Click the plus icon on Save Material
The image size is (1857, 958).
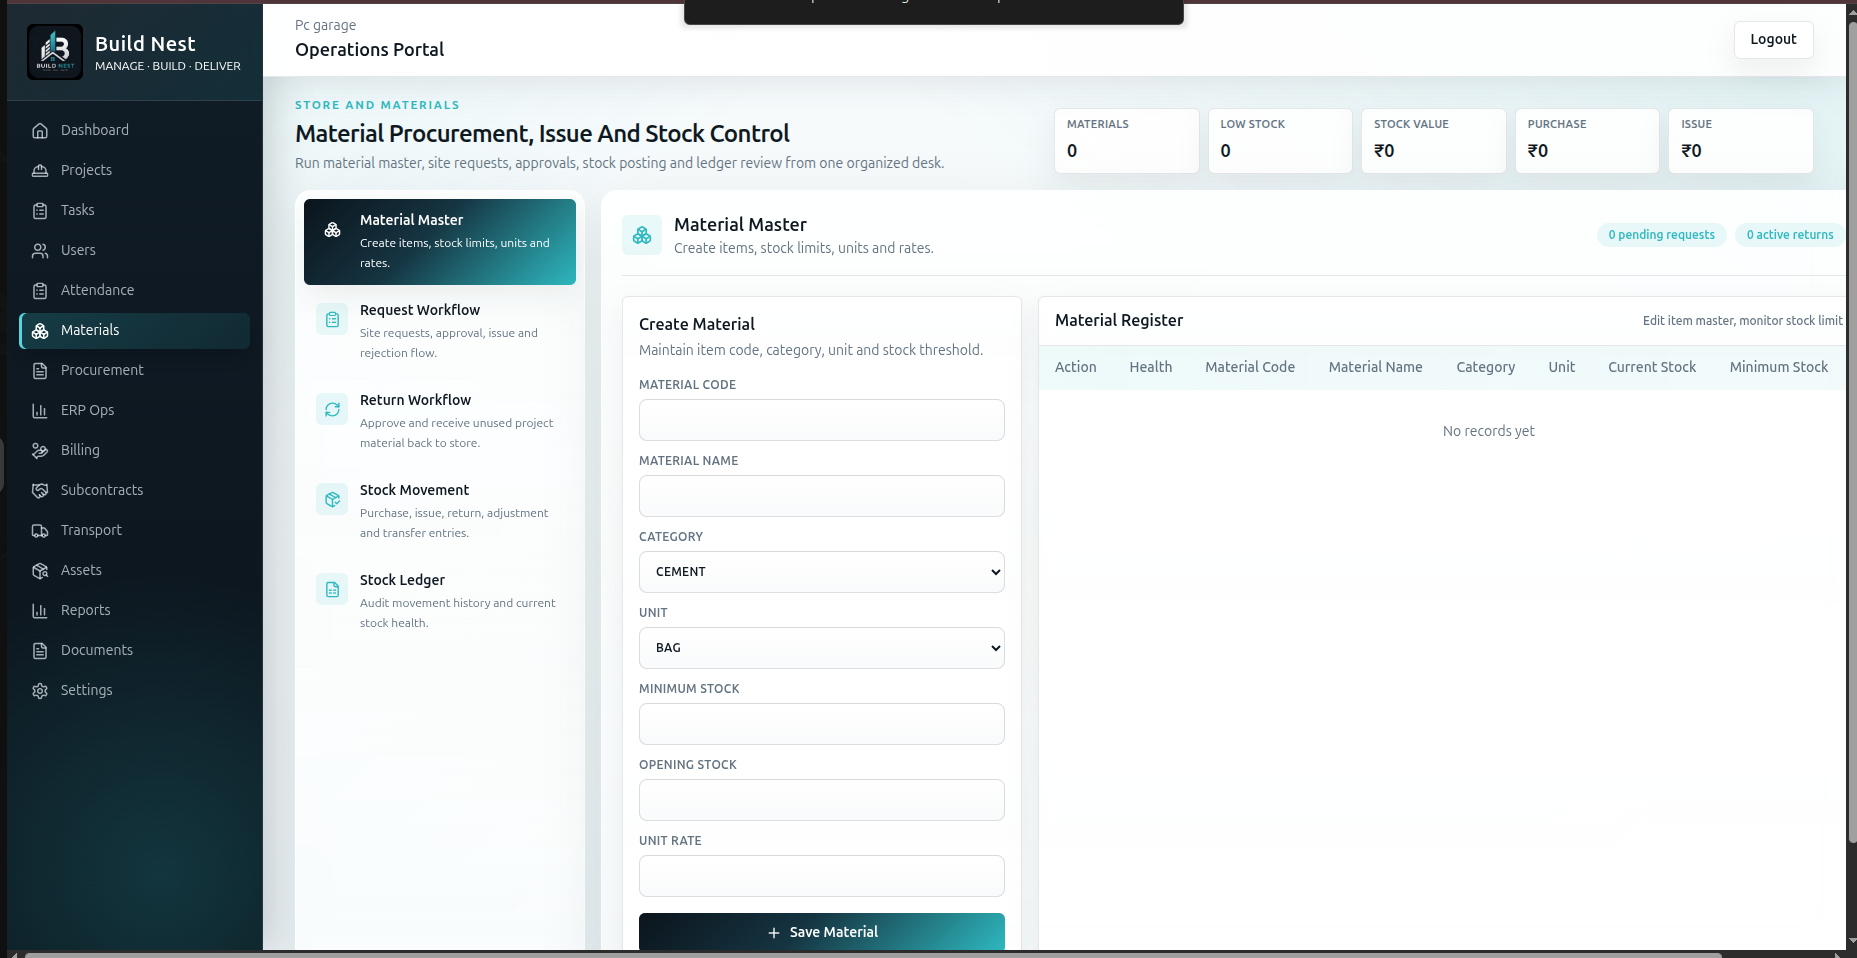pos(774,932)
